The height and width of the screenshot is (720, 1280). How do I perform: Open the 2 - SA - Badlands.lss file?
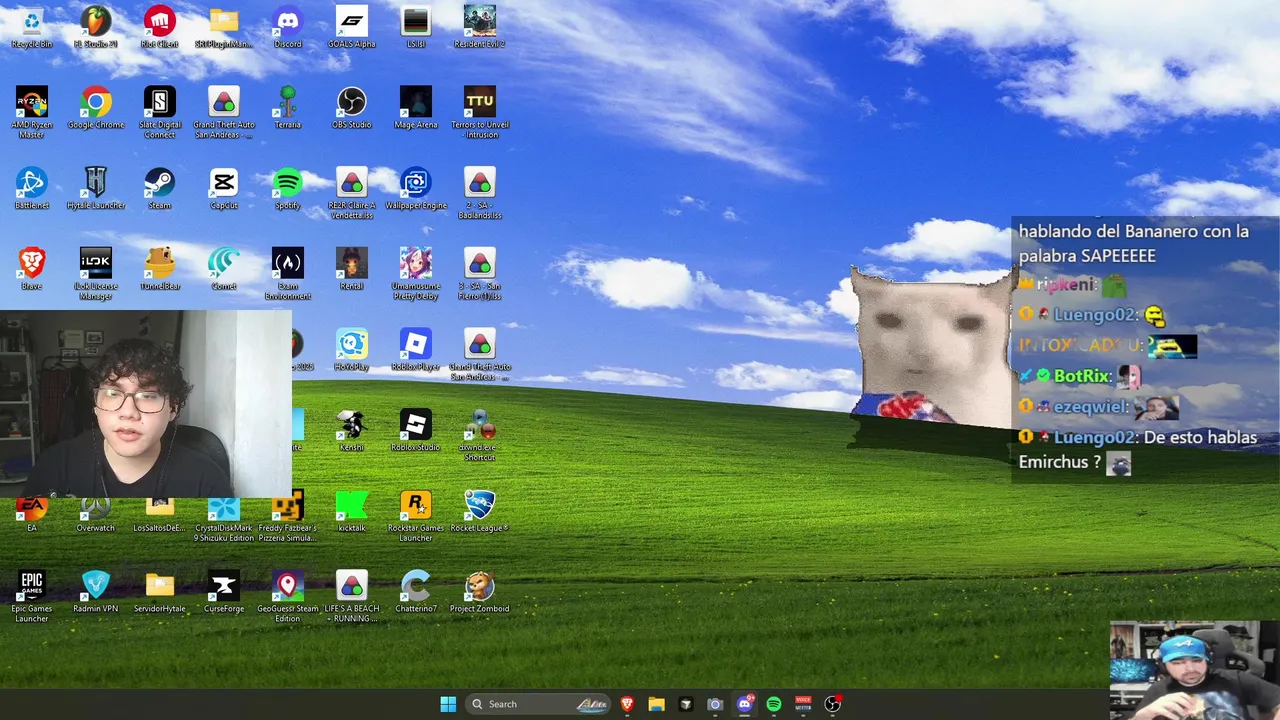(480, 193)
